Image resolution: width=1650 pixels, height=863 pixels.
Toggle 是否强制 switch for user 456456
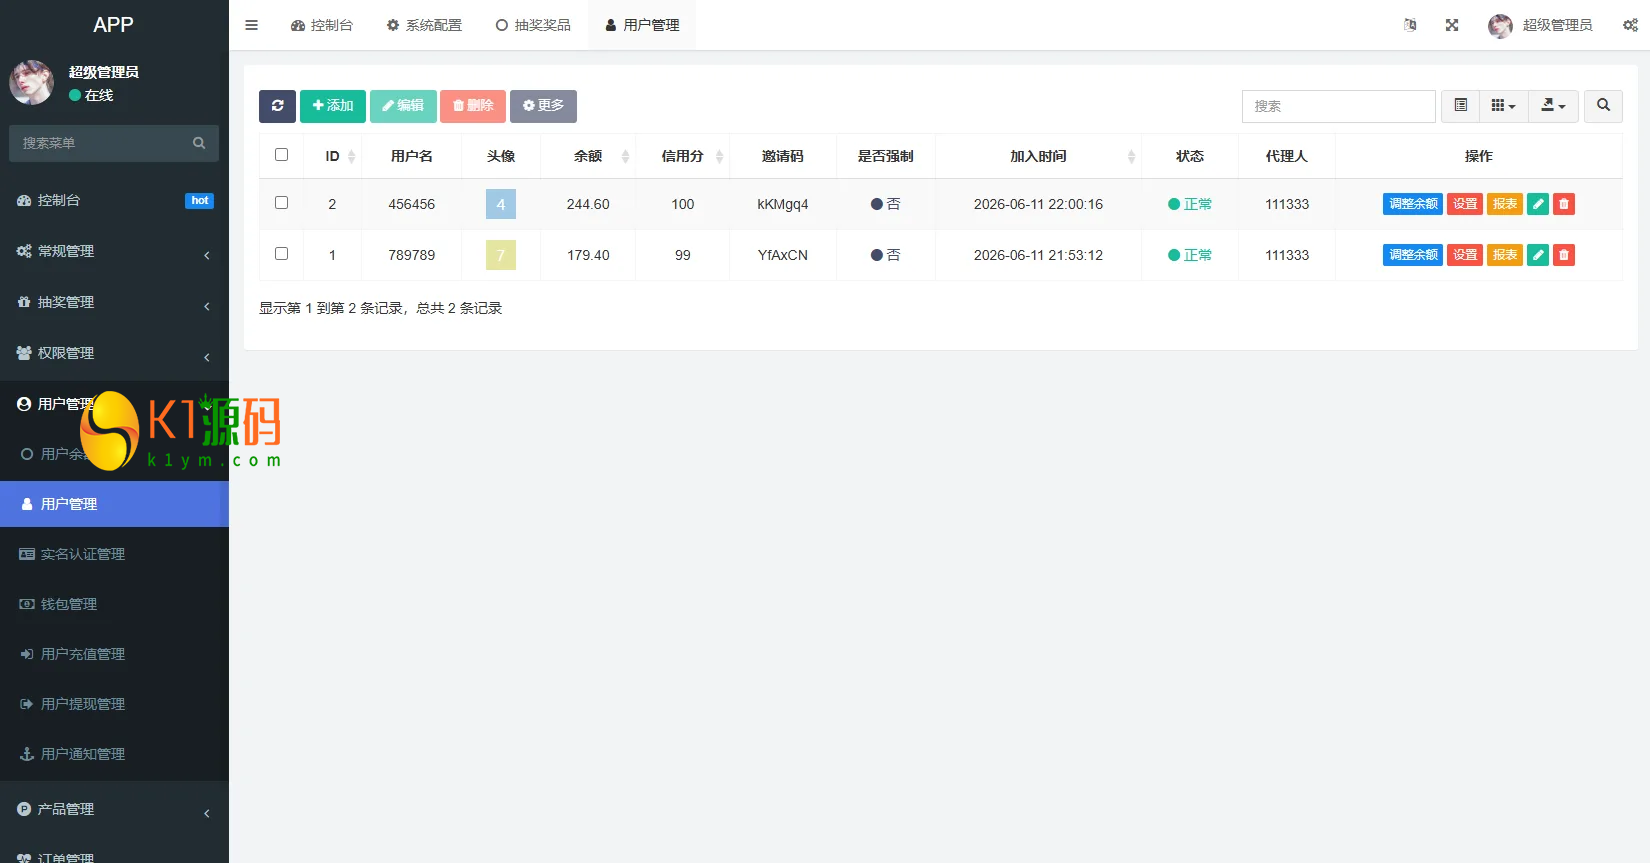coord(885,204)
